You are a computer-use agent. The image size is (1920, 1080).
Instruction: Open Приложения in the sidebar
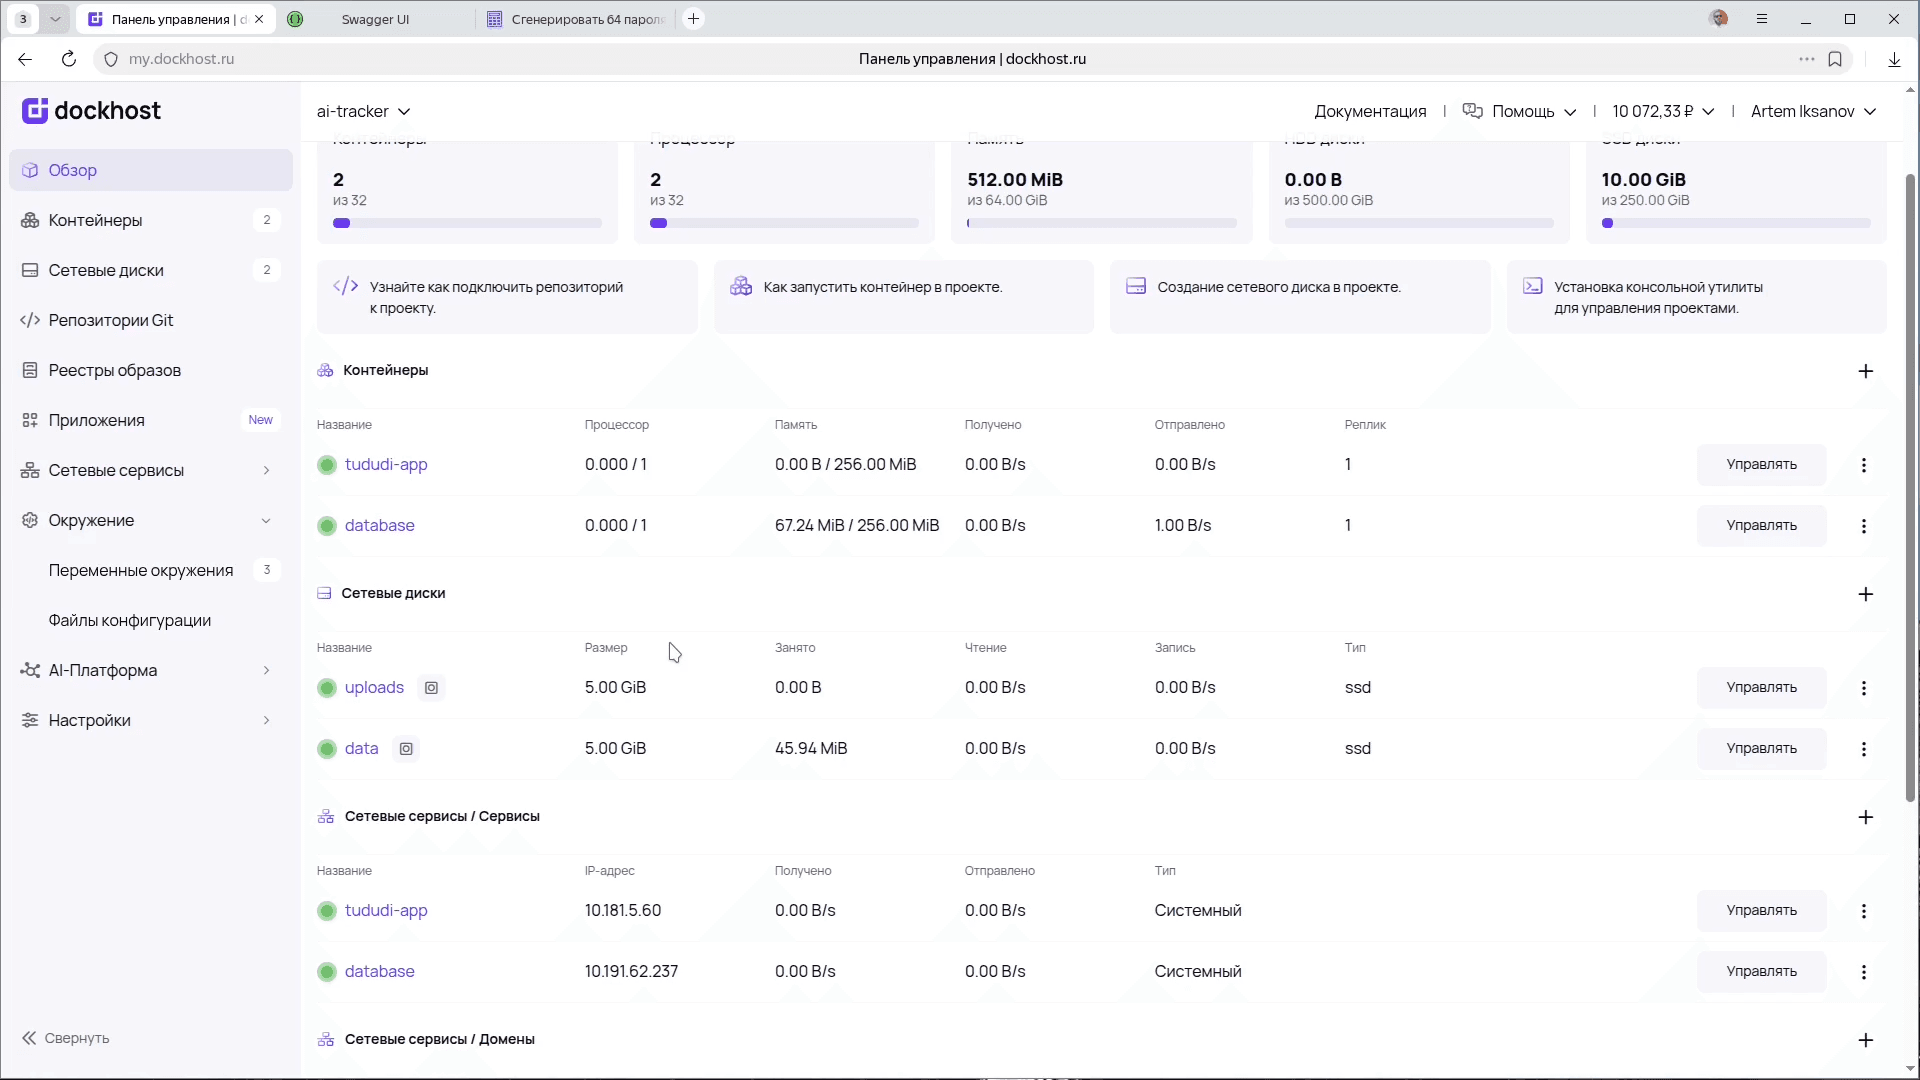click(x=151, y=420)
